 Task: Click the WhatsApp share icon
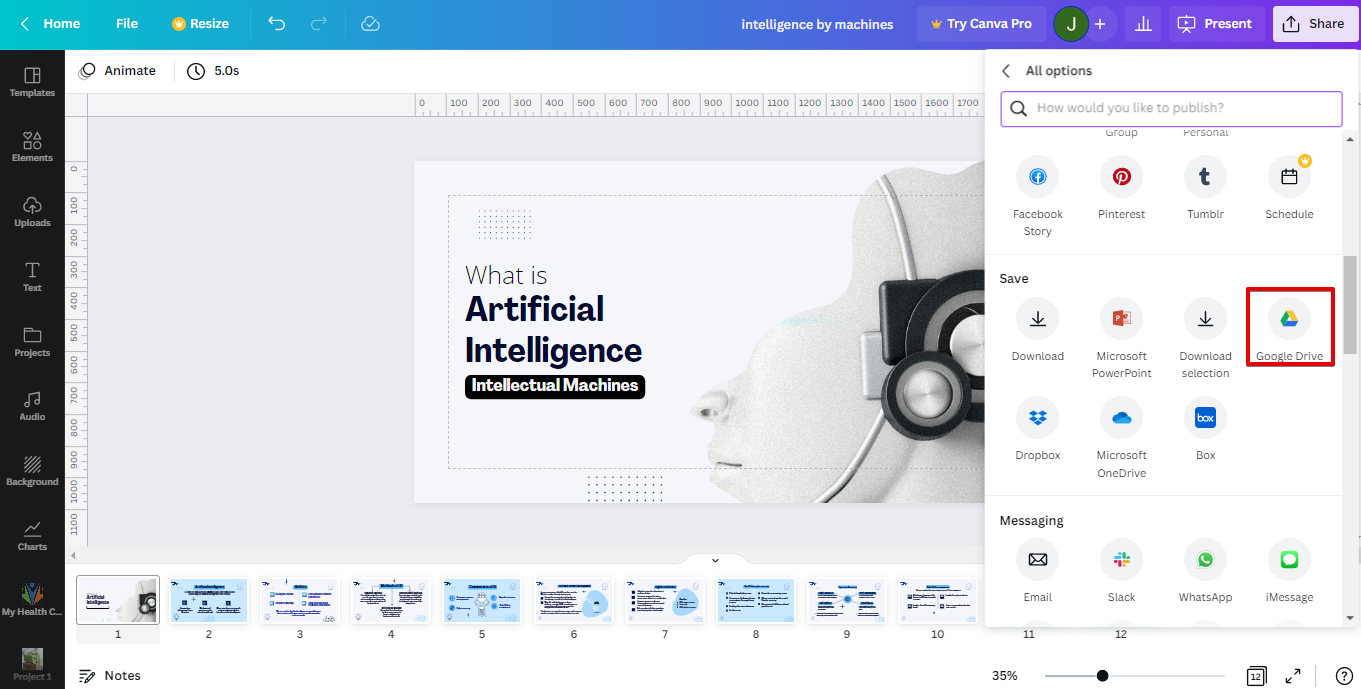point(1205,560)
